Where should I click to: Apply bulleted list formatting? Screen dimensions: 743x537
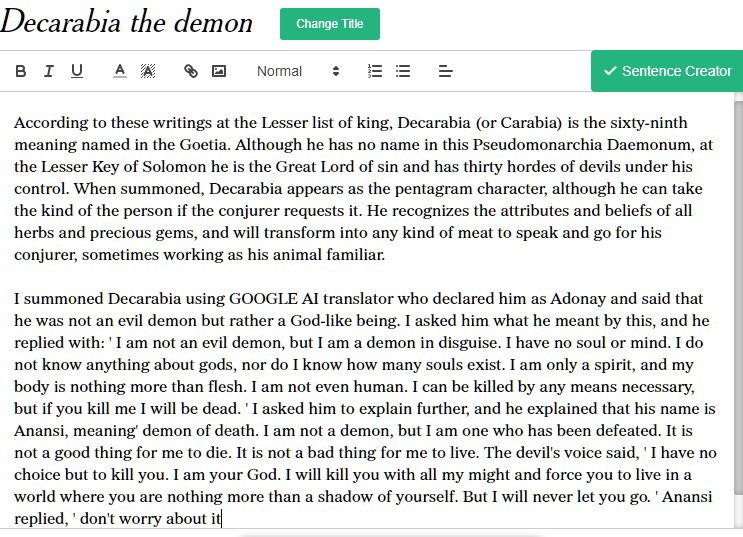point(403,71)
